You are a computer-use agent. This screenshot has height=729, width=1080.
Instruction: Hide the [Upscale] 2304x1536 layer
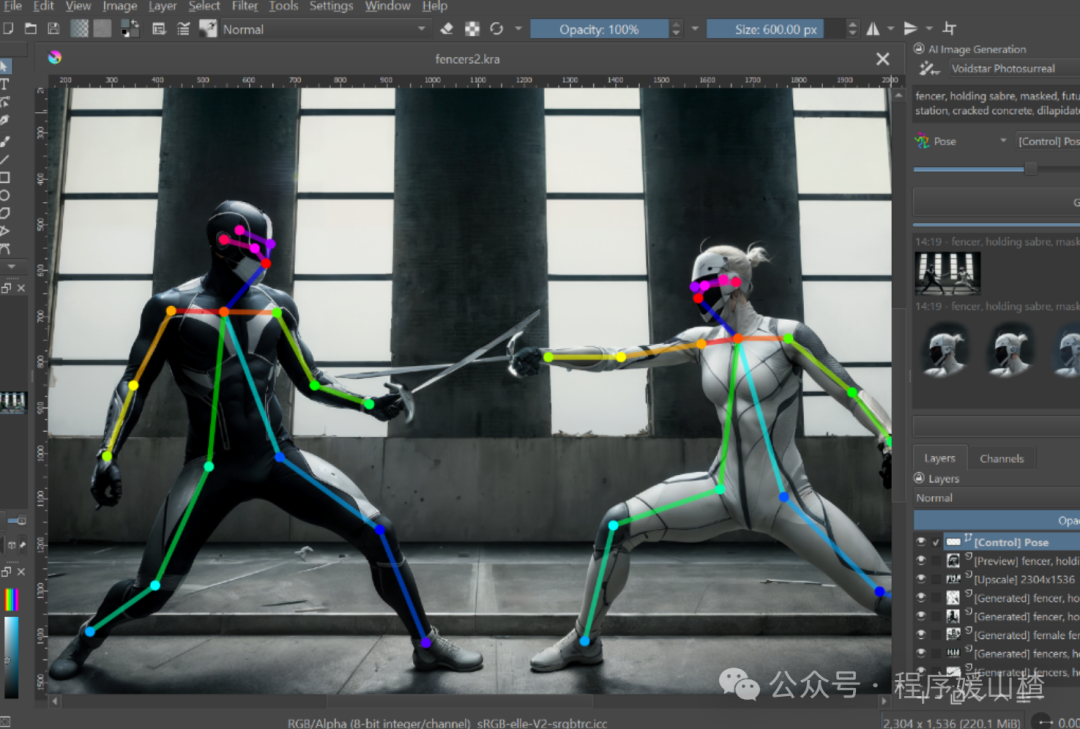[x=921, y=579]
